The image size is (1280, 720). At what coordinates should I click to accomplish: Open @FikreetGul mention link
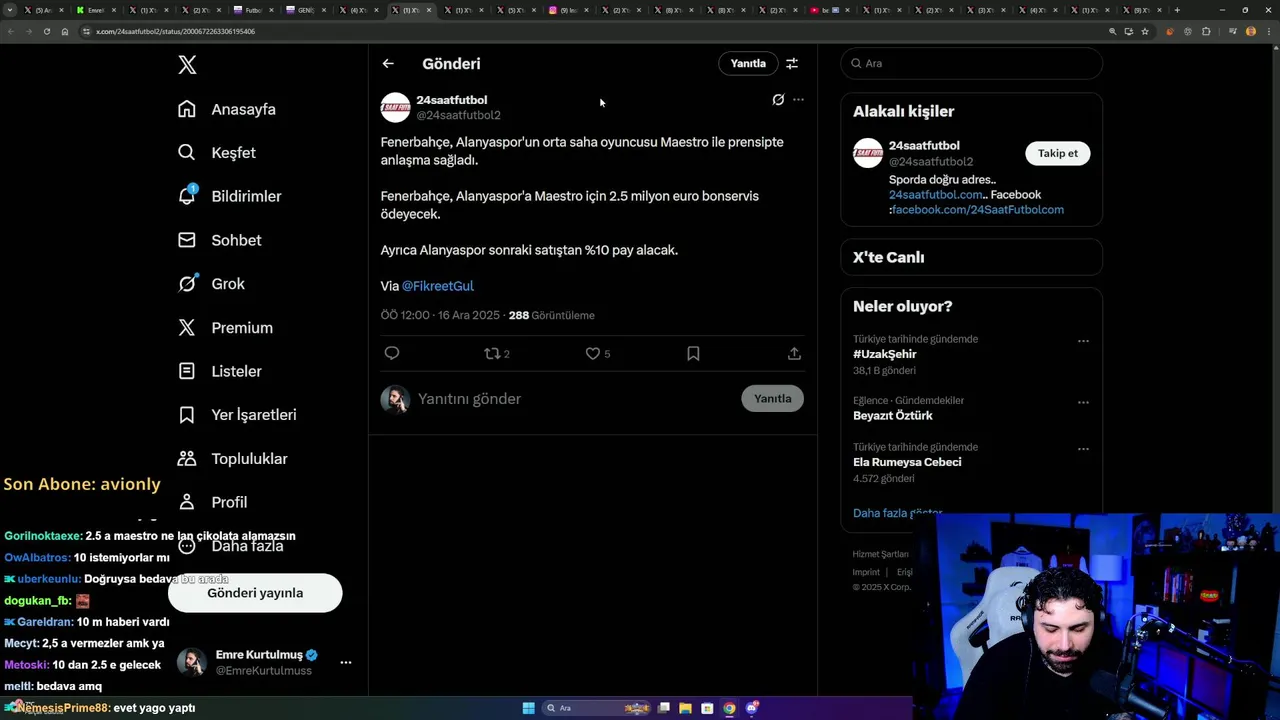coord(438,286)
